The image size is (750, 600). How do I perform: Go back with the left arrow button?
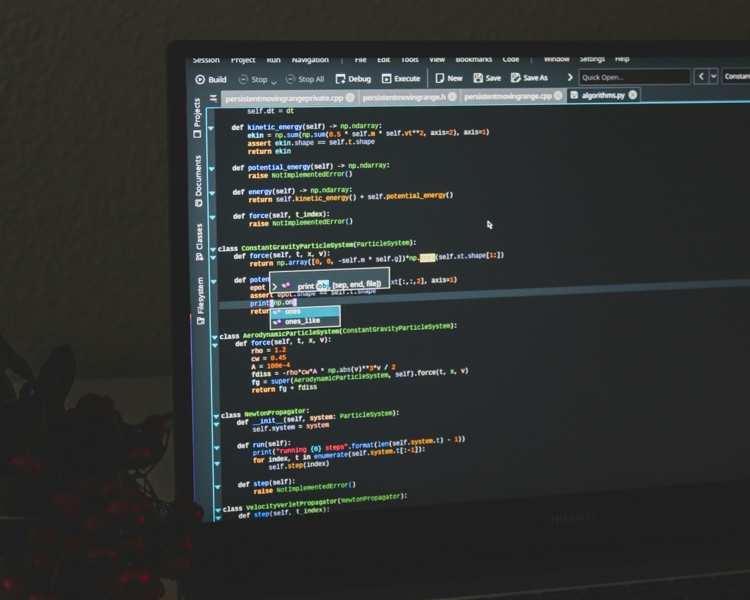[701, 77]
